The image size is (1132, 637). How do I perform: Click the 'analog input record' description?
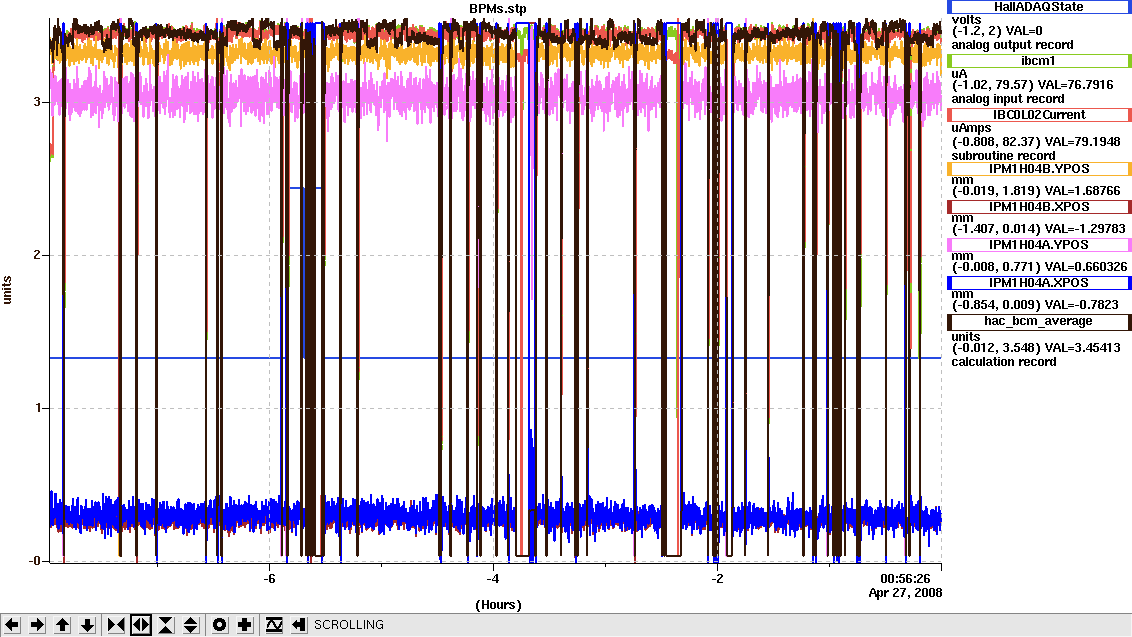click(1008, 99)
